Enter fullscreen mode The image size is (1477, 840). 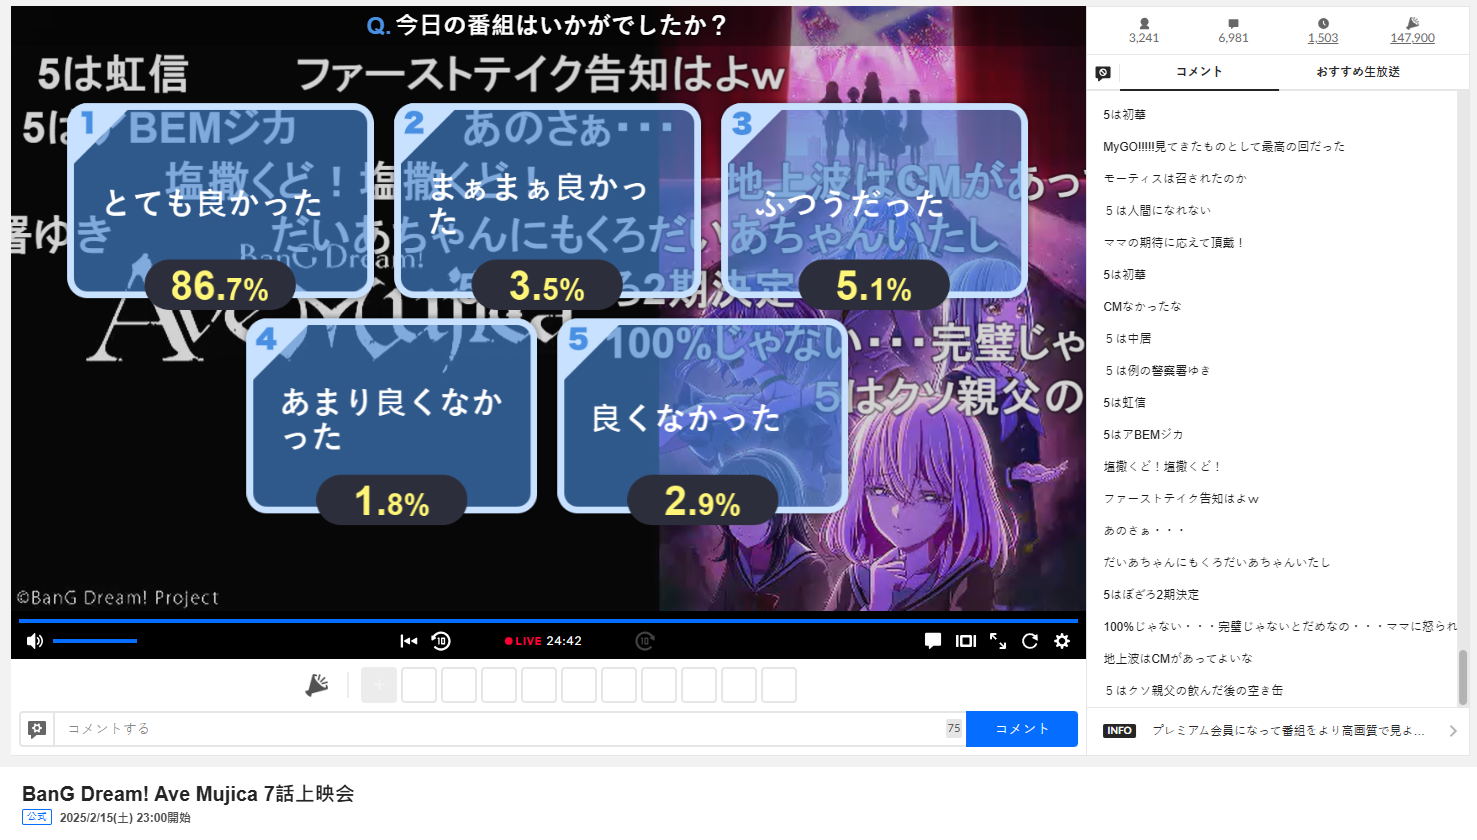(998, 641)
